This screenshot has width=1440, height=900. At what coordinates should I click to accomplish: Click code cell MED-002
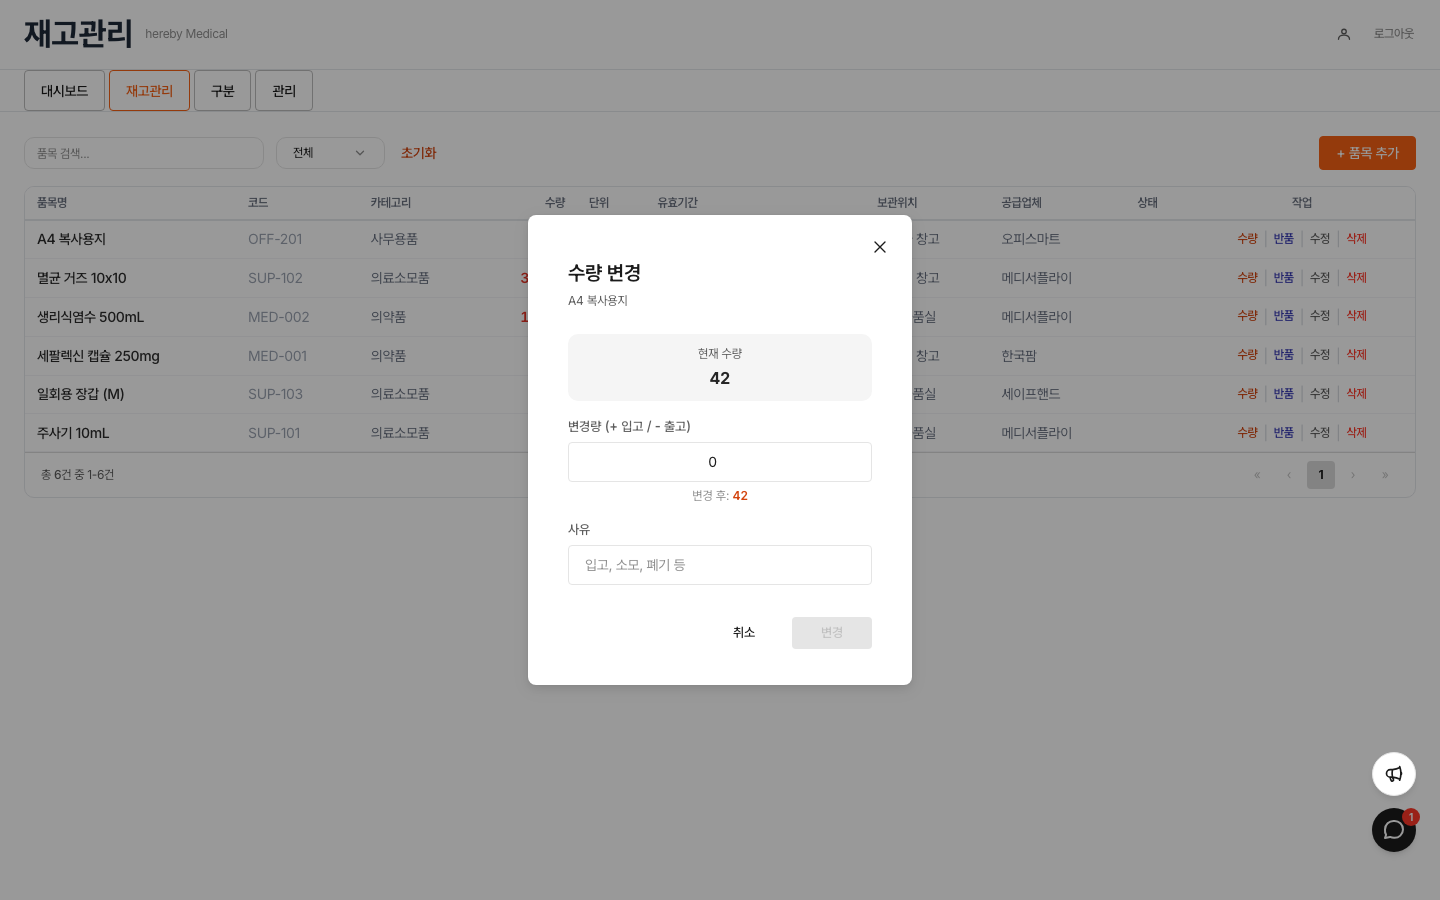279,317
